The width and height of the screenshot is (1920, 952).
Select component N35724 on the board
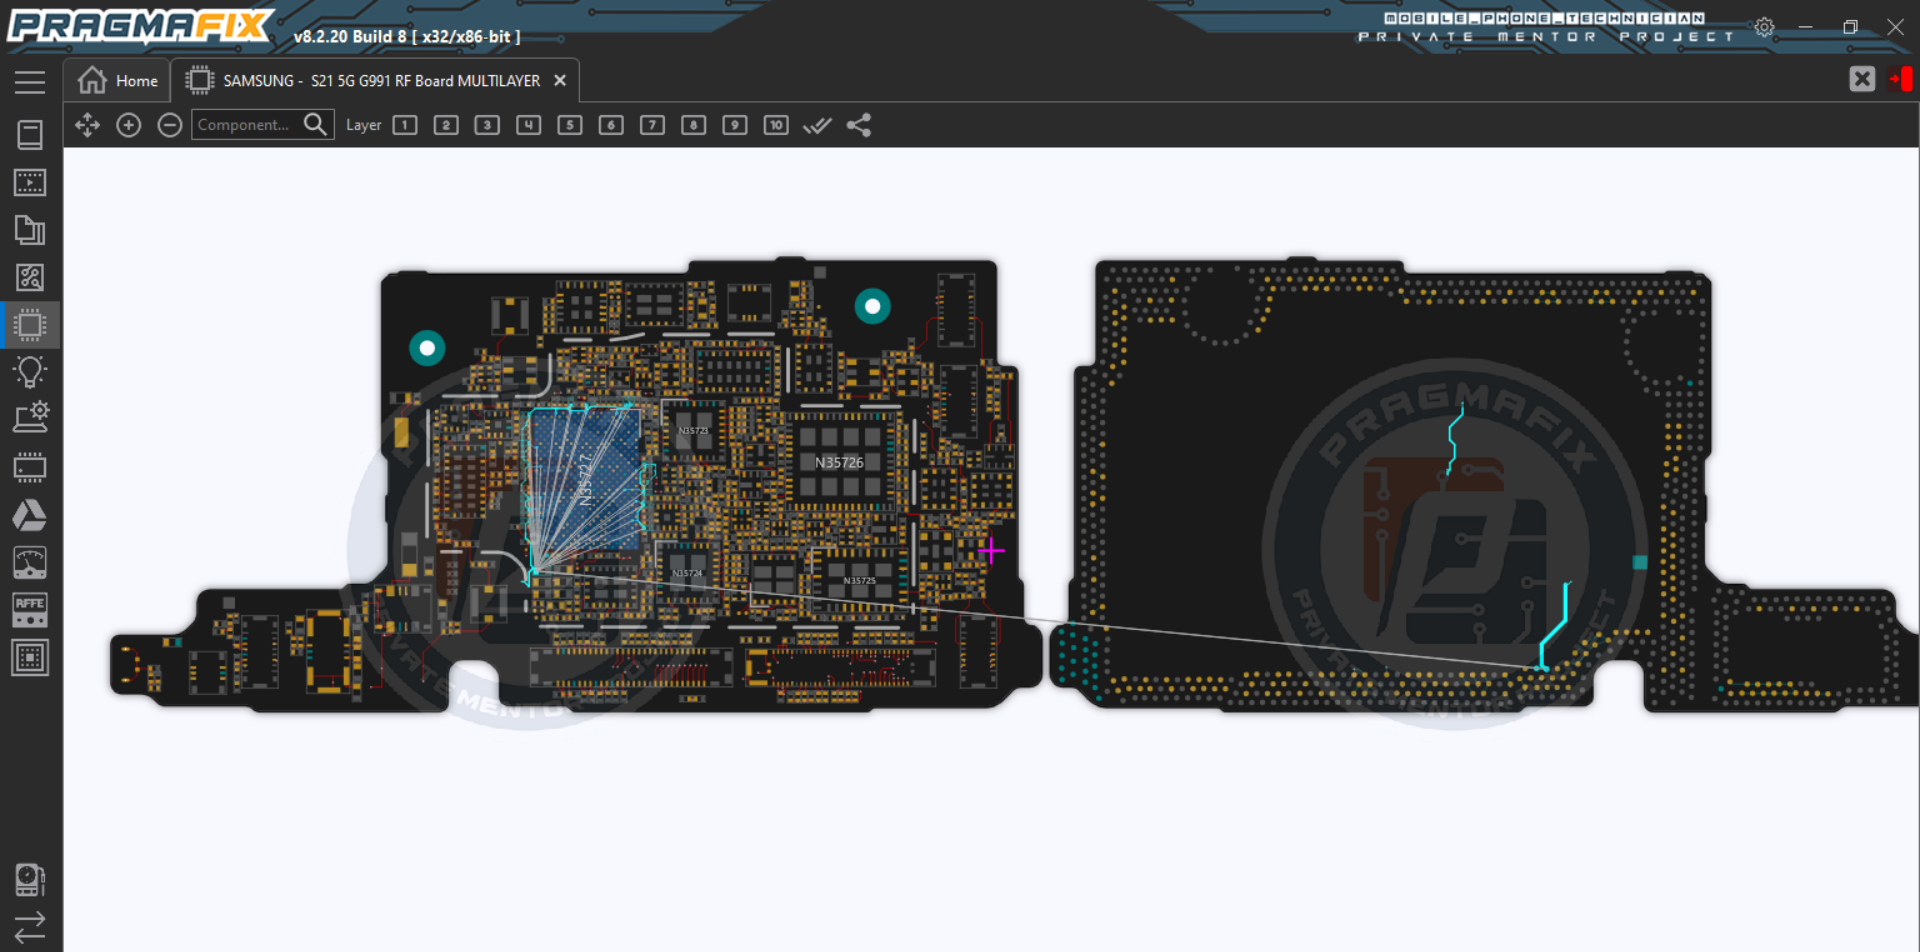point(688,573)
